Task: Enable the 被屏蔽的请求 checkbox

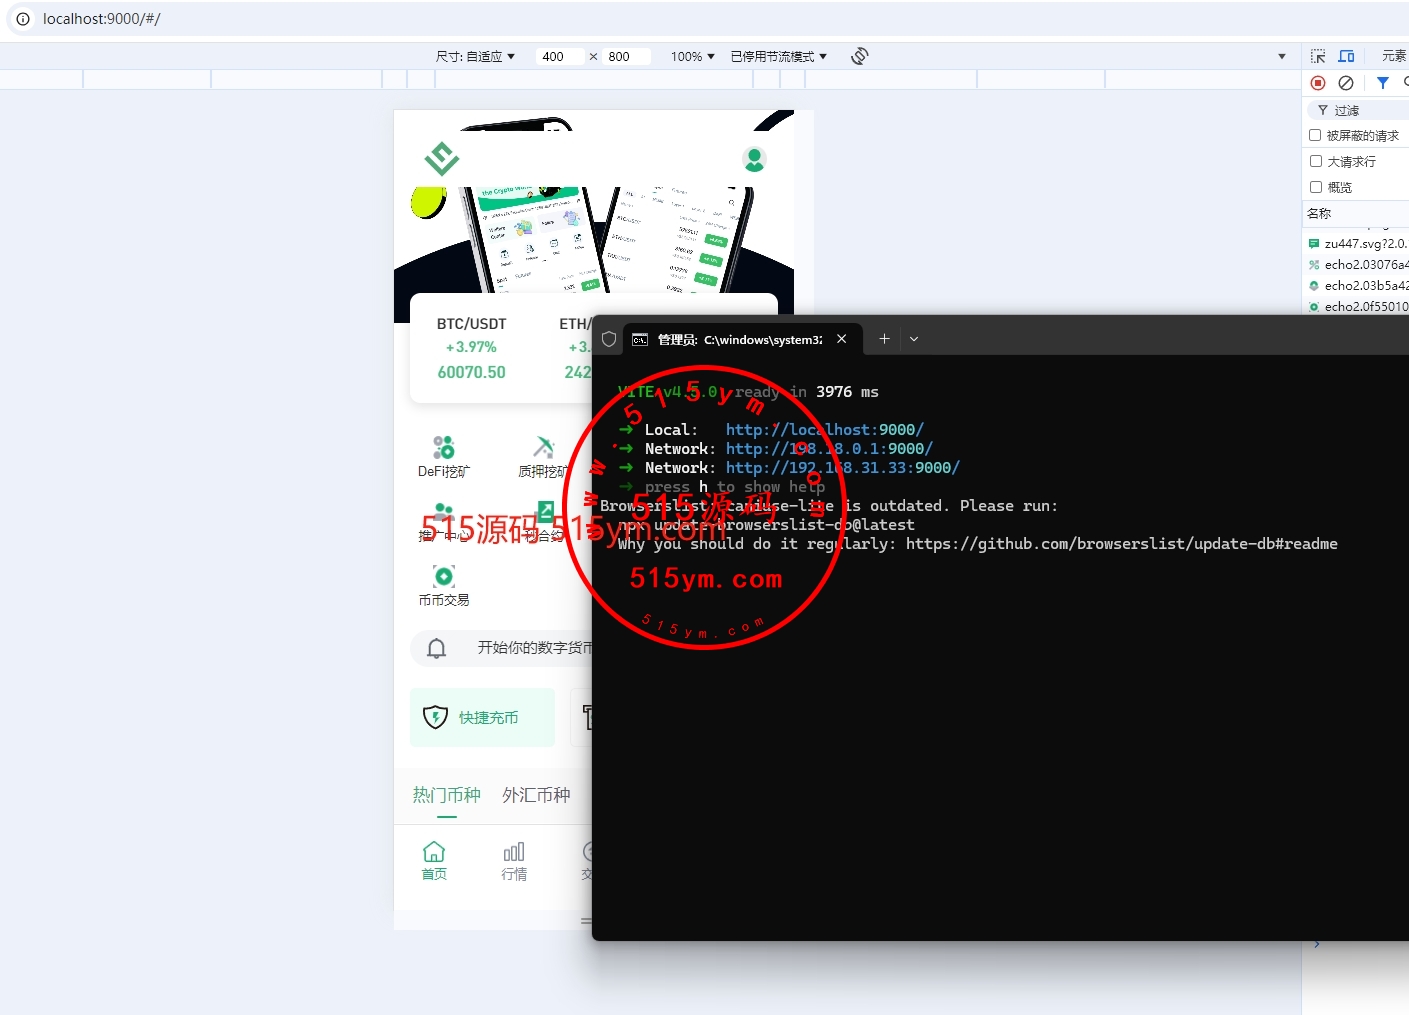Action: 1316,135
